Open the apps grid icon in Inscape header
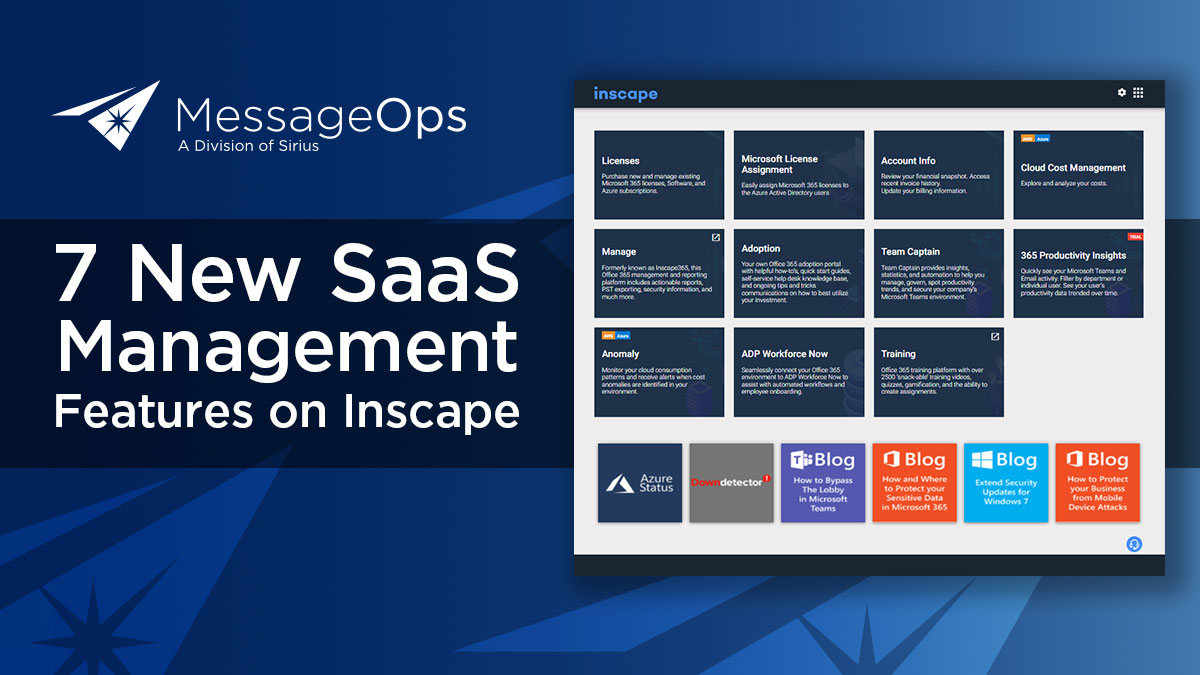Screen dimensions: 1200x675 pyautogui.click(x=1138, y=93)
